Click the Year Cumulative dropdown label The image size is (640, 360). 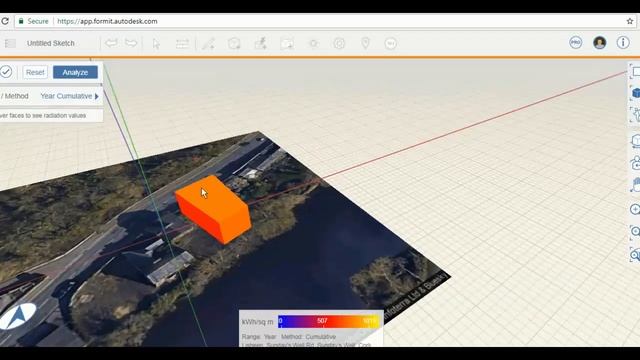tap(66, 96)
